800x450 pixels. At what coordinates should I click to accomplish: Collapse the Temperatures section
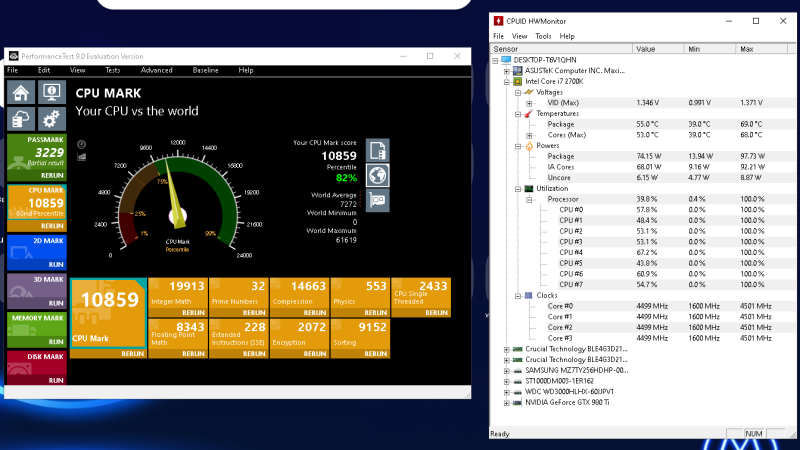coord(518,114)
